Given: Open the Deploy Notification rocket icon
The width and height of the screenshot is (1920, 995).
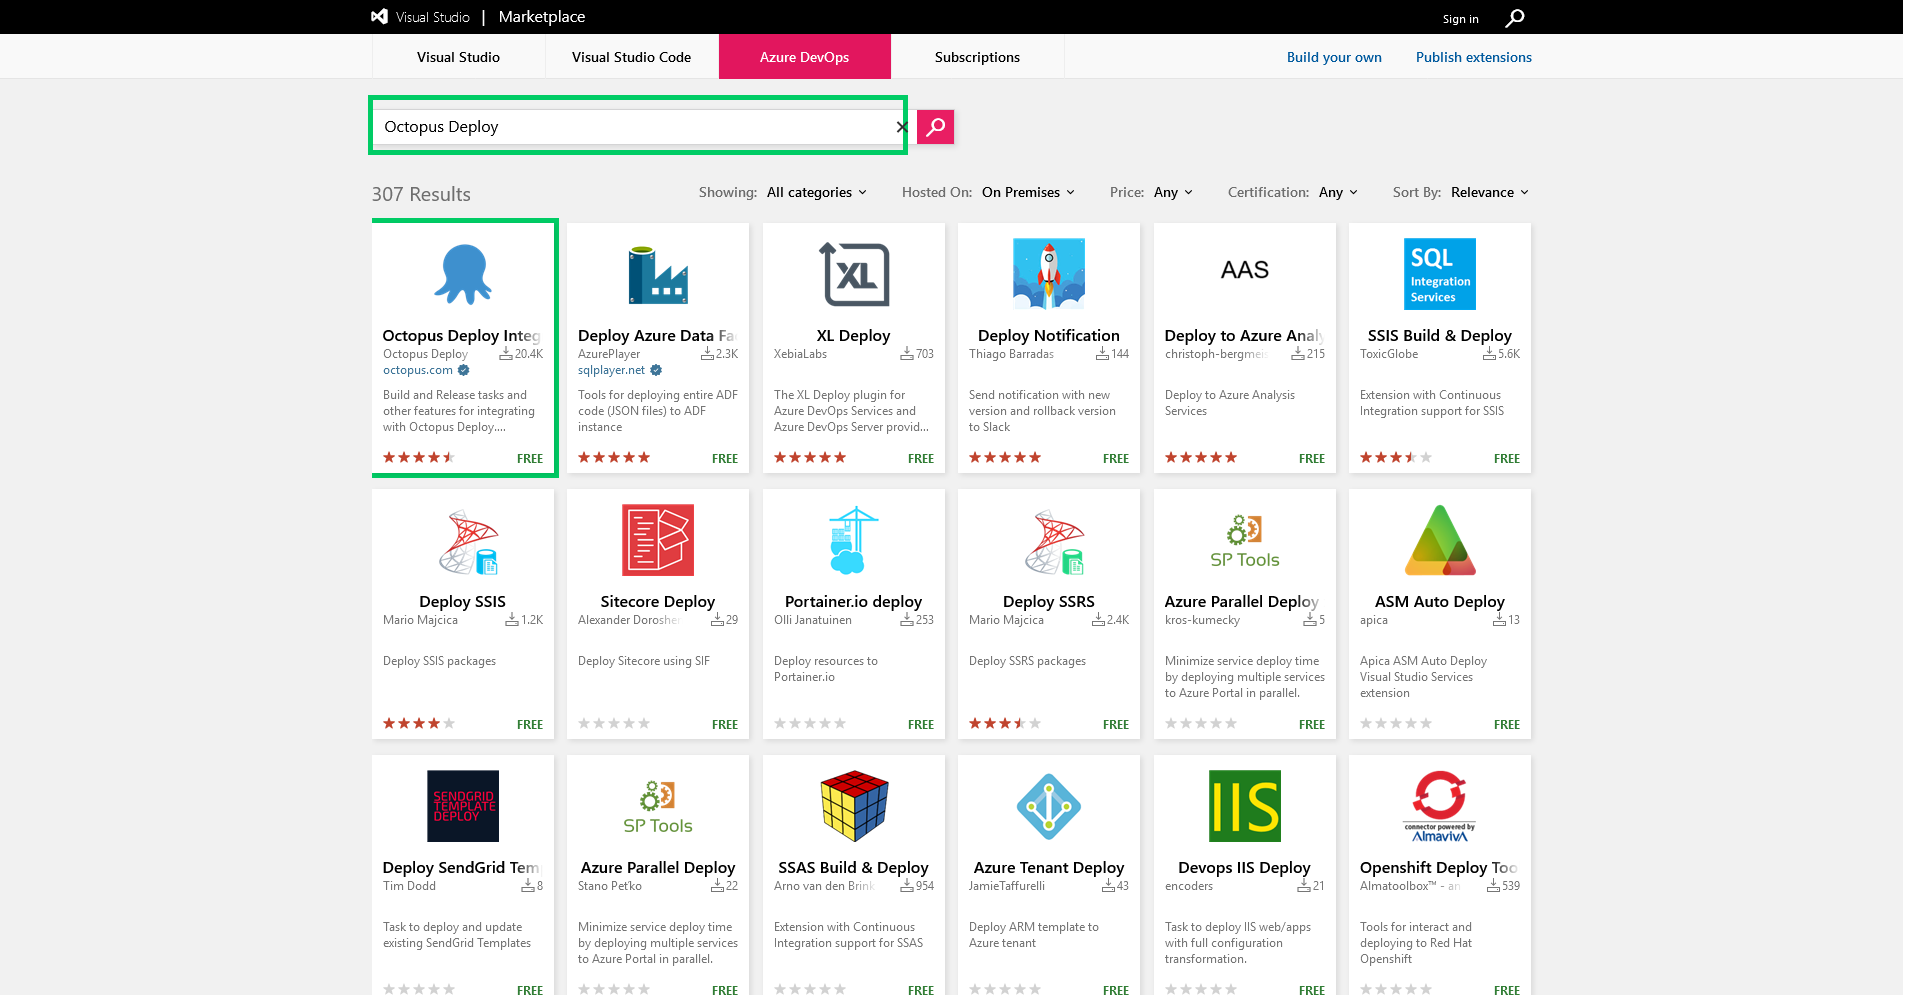Looking at the screenshot, I should 1049,274.
